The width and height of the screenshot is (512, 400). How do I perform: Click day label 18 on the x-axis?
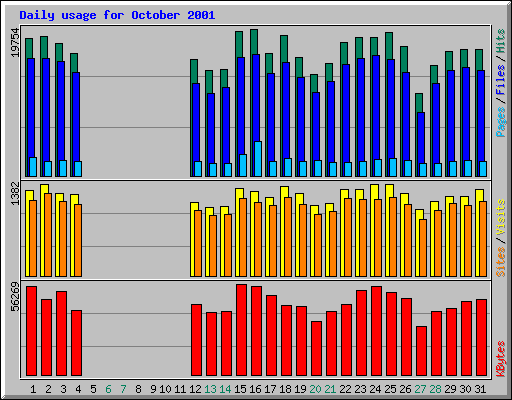click(x=285, y=389)
